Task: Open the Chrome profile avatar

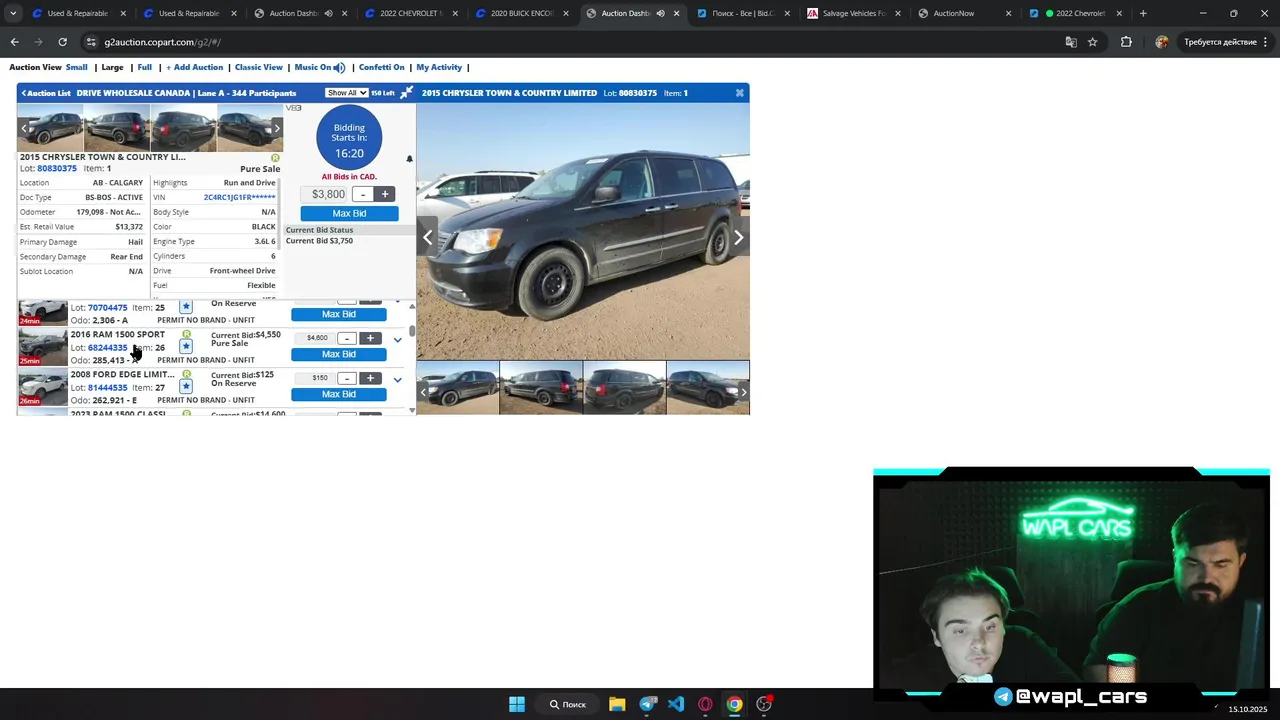Action: click(1161, 42)
